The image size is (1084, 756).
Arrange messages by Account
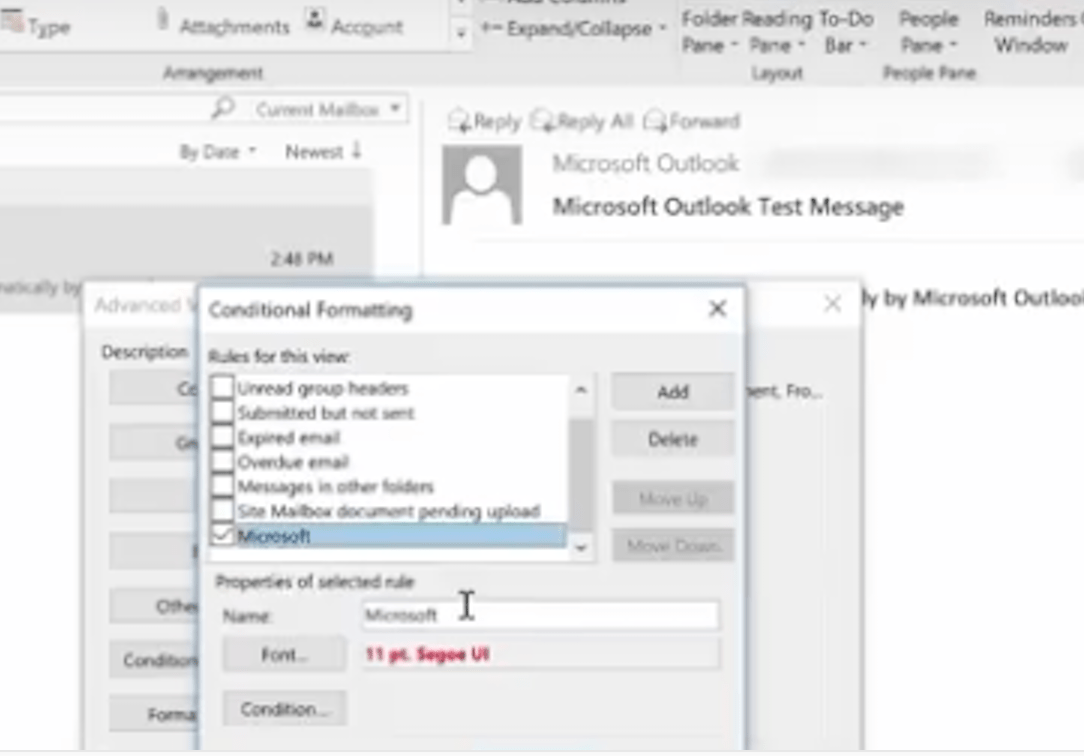pos(355,26)
